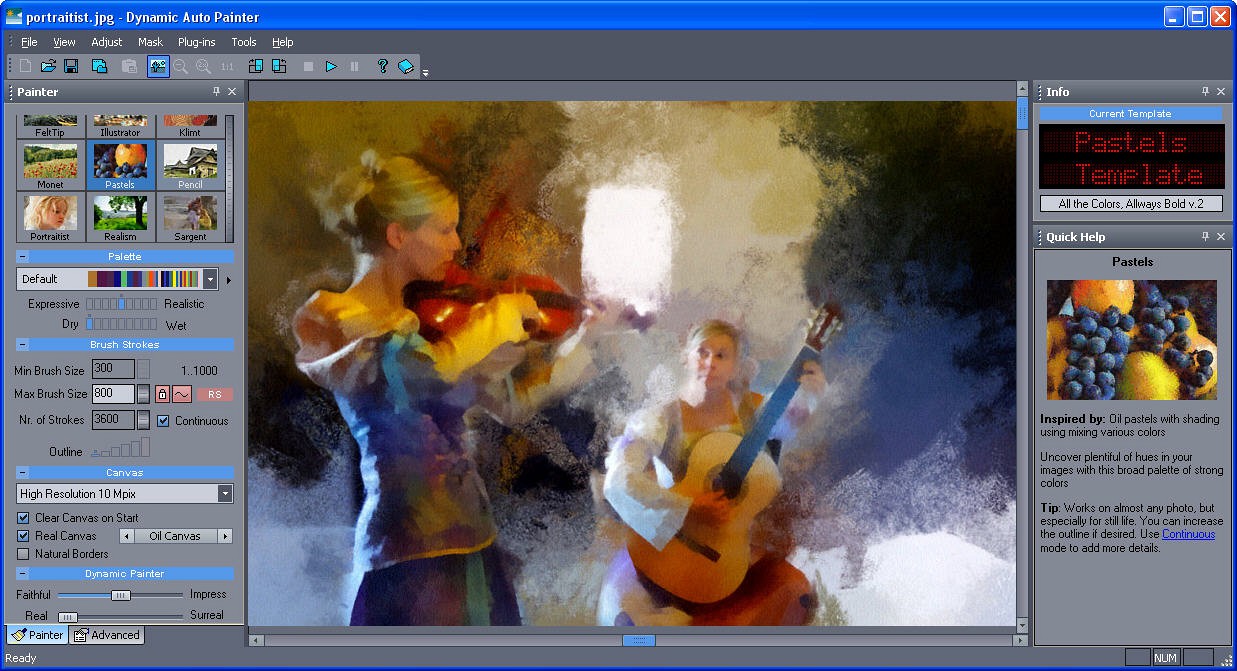This screenshot has width=1237, height=671.
Task: Disable Clear Canvas on Start
Action: click(24, 518)
